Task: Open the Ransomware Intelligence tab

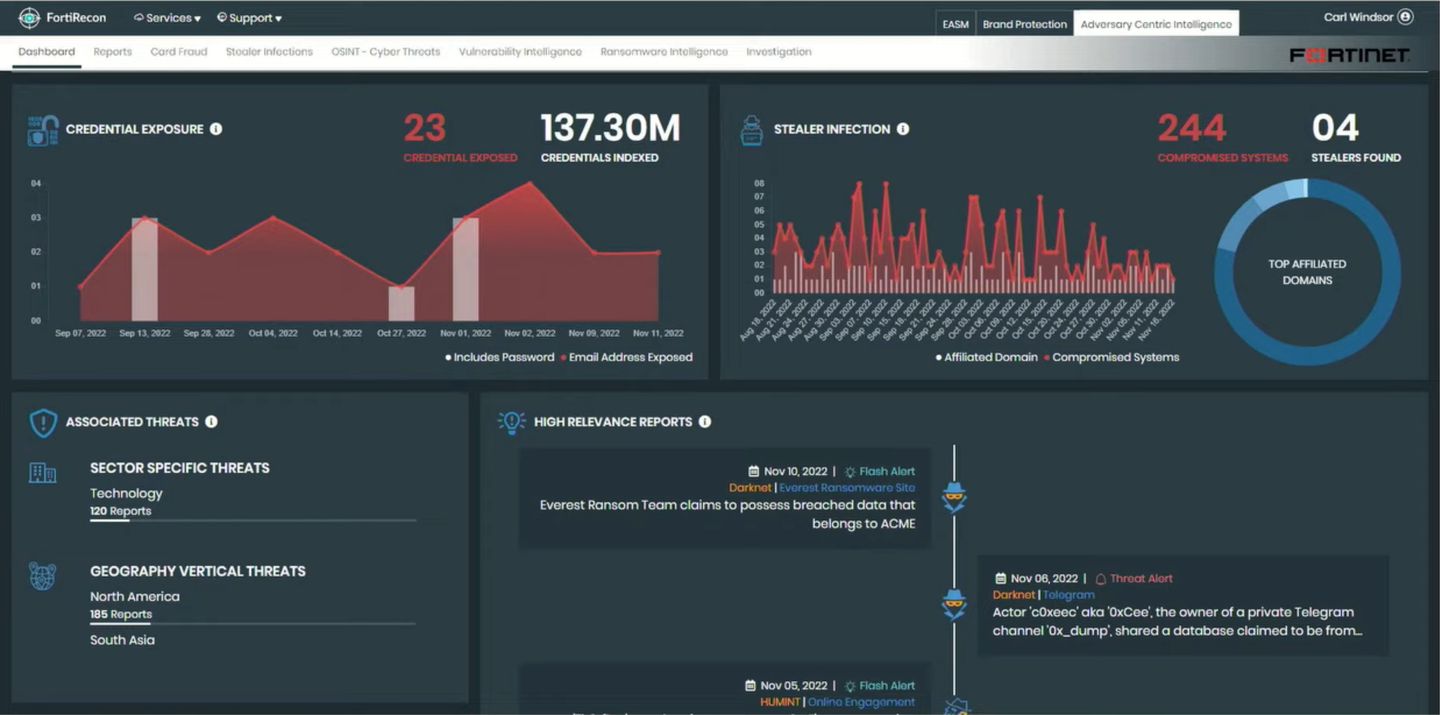Action: (x=664, y=52)
